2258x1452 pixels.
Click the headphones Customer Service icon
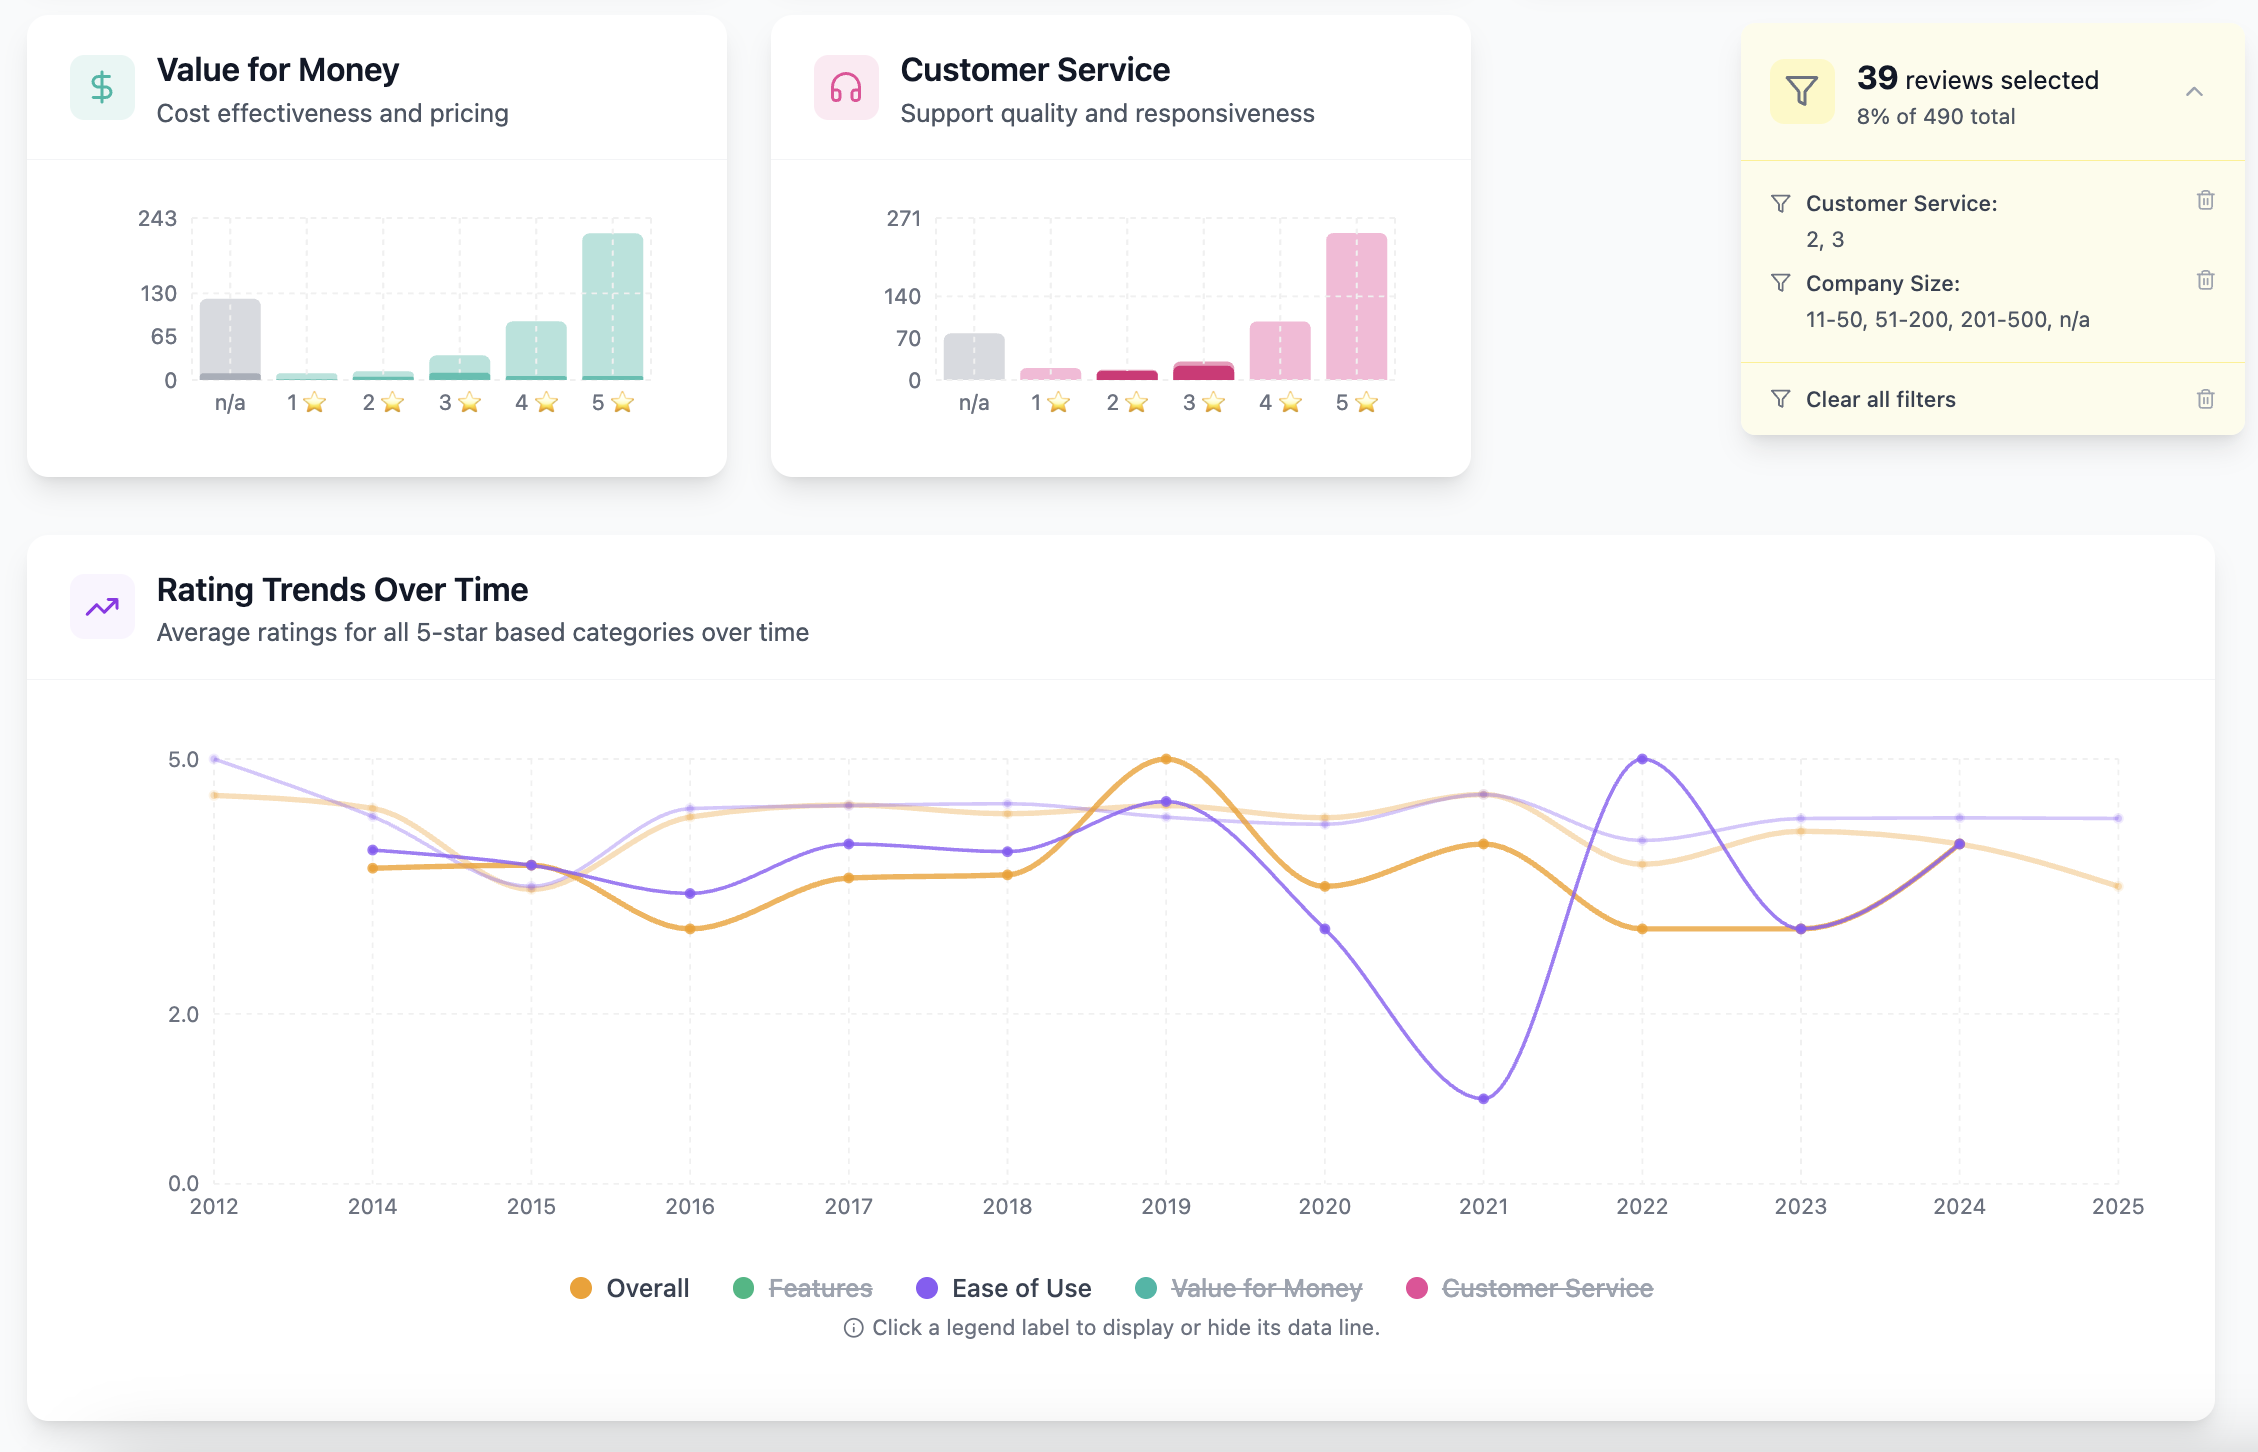pyautogui.click(x=846, y=88)
